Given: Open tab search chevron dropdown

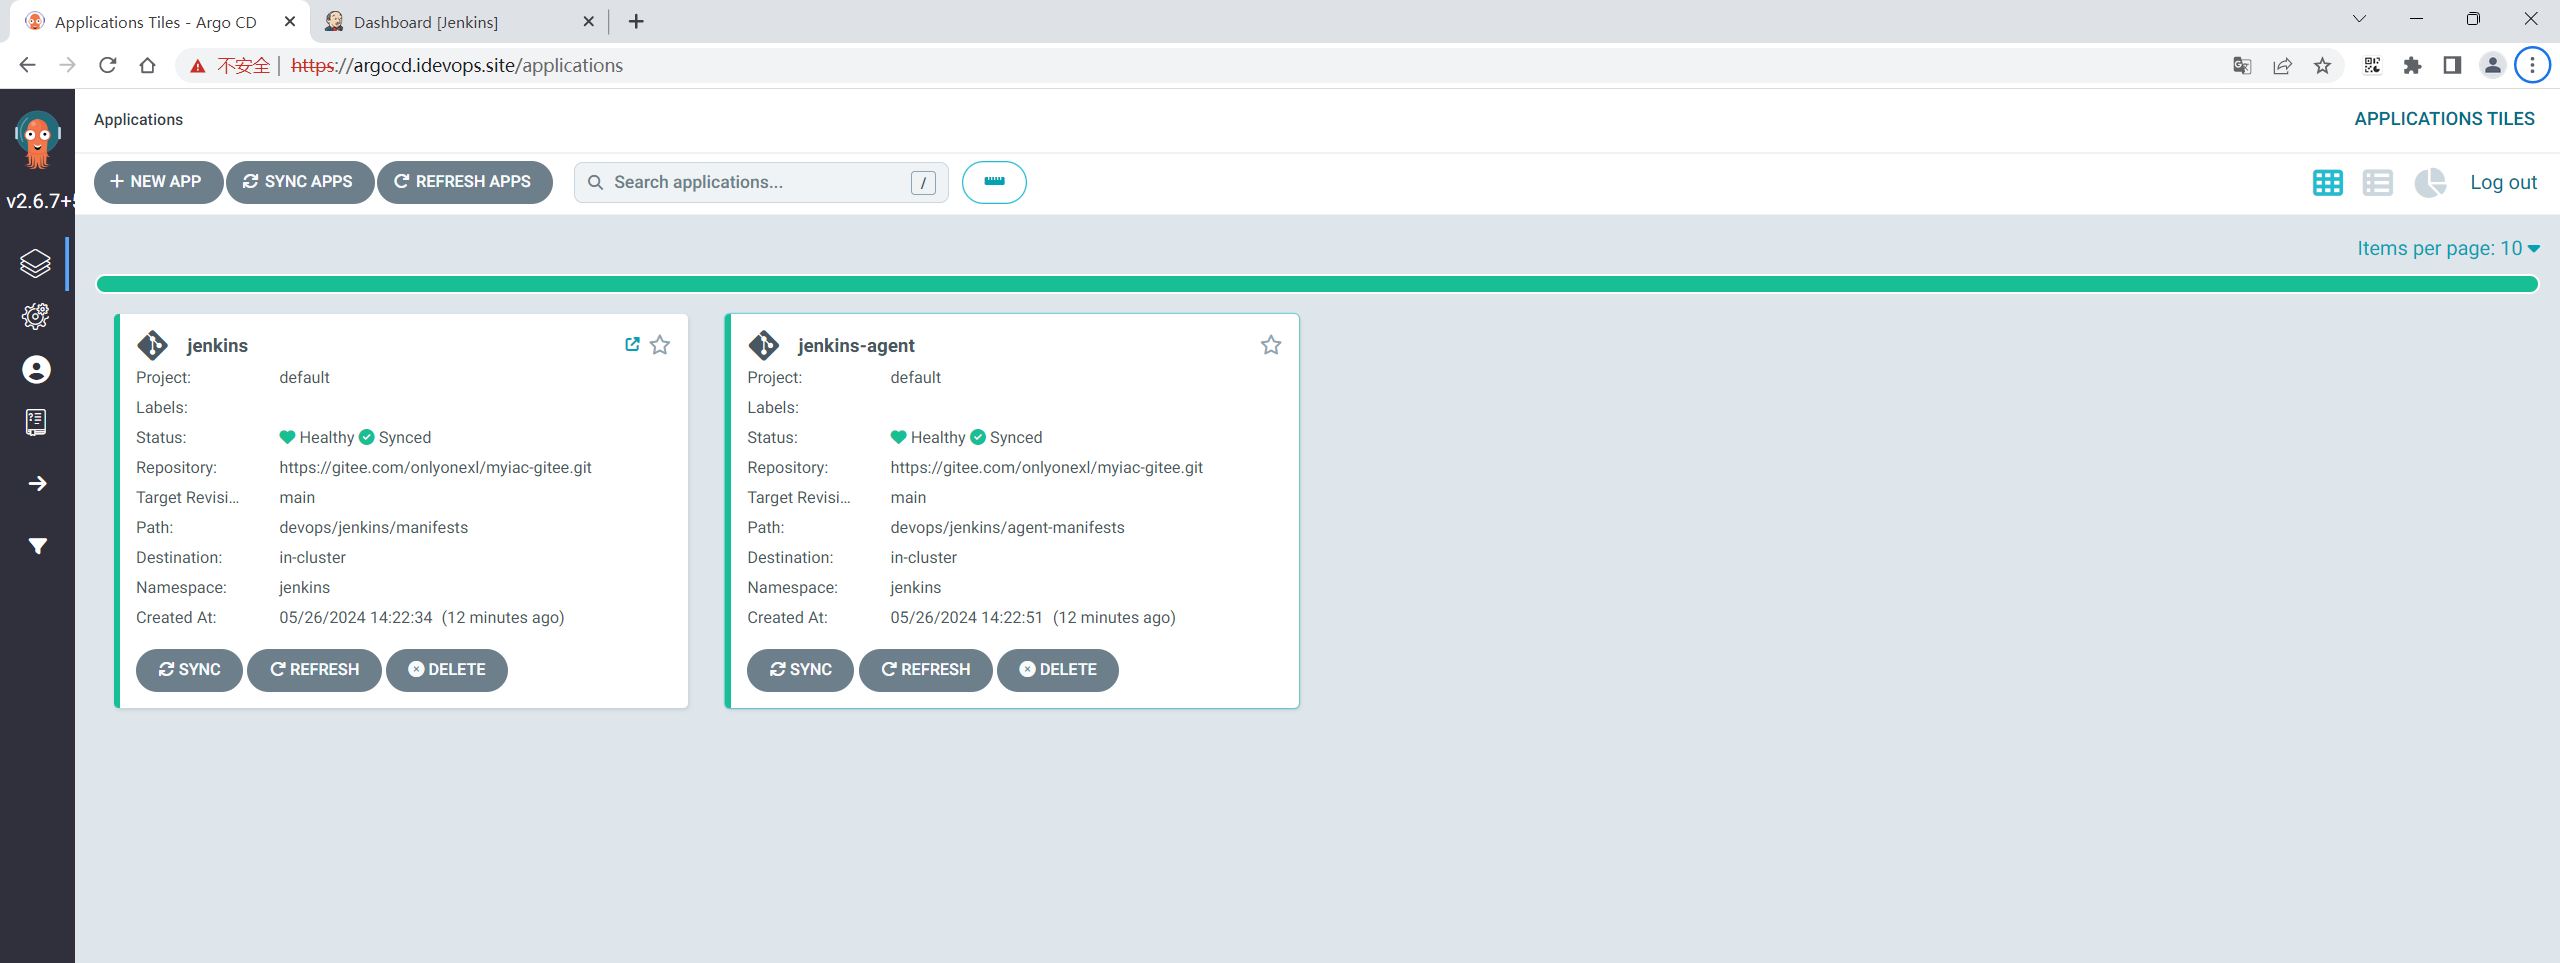Looking at the screenshot, I should [2359, 19].
